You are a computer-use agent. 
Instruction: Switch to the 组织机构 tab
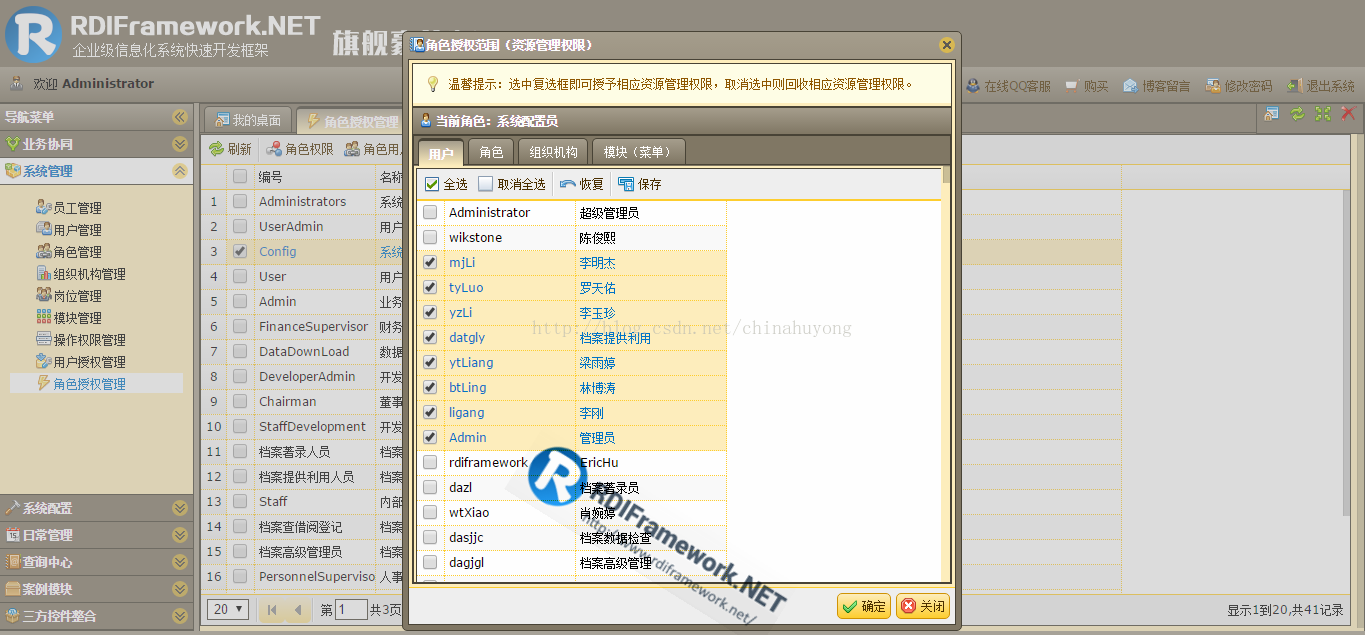(554, 152)
